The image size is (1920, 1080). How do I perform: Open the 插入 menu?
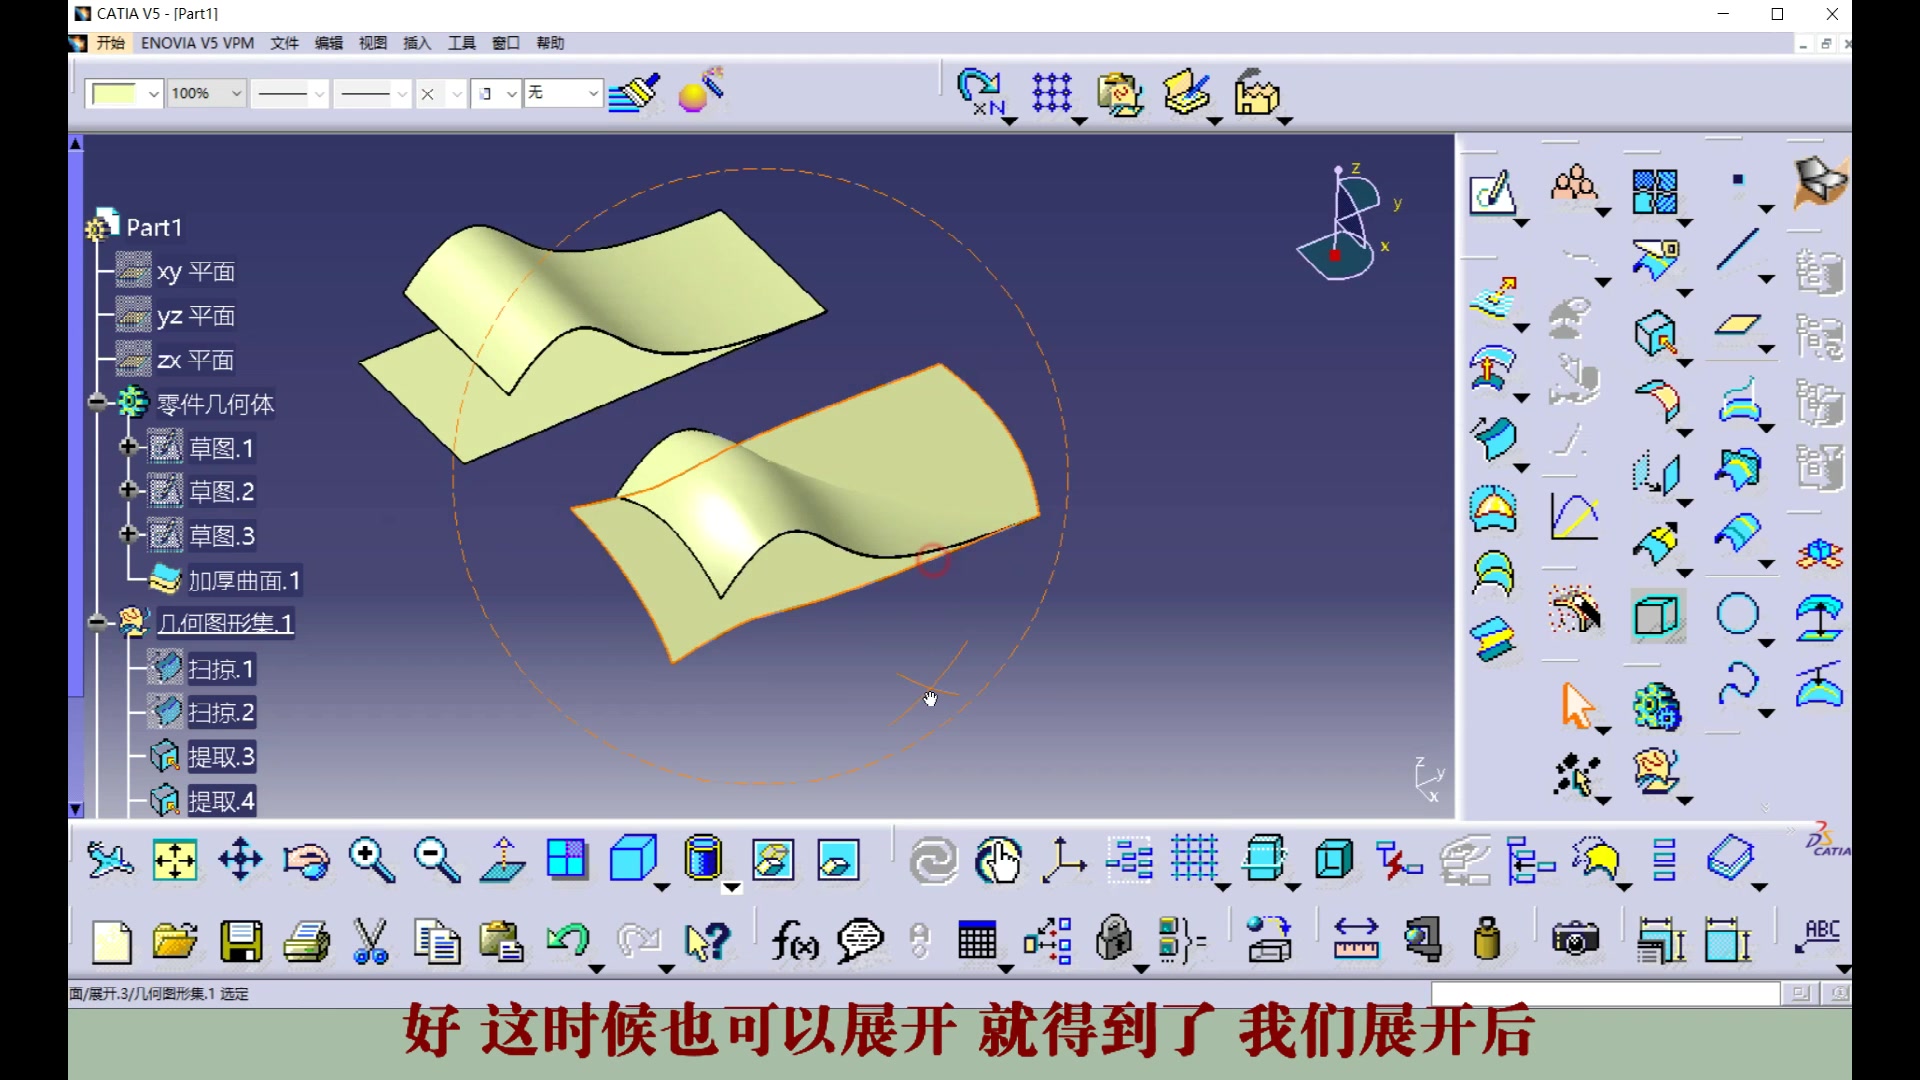pyautogui.click(x=415, y=43)
